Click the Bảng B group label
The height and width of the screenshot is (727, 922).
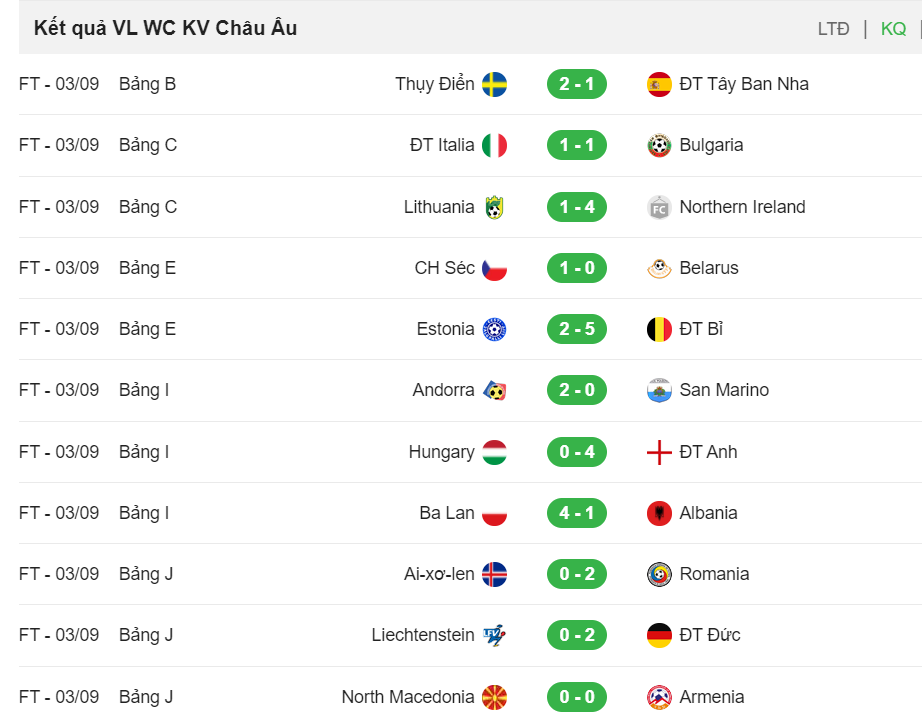(x=148, y=84)
